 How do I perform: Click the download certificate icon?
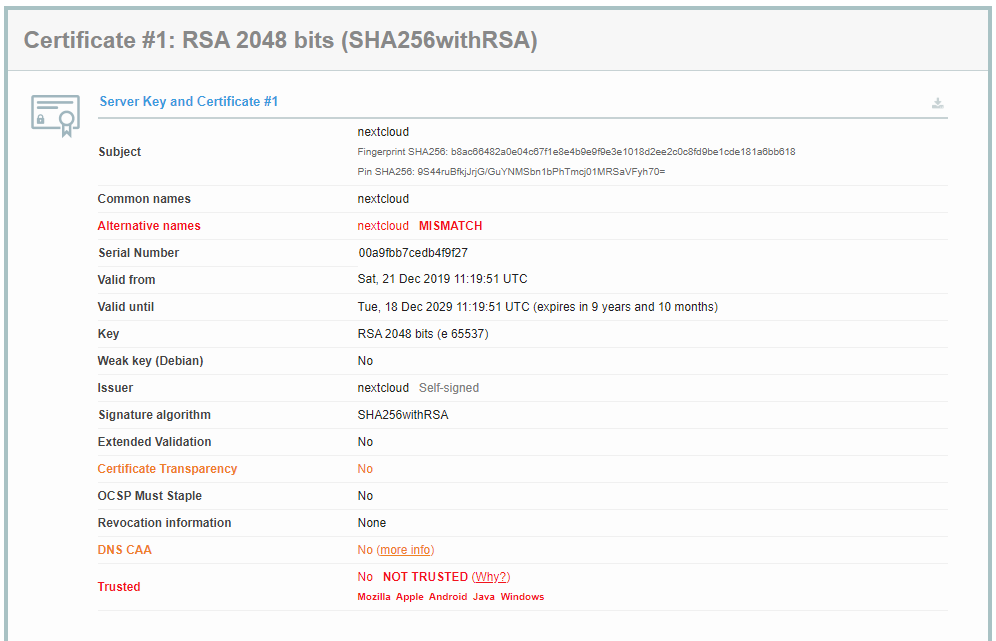coord(938,103)
